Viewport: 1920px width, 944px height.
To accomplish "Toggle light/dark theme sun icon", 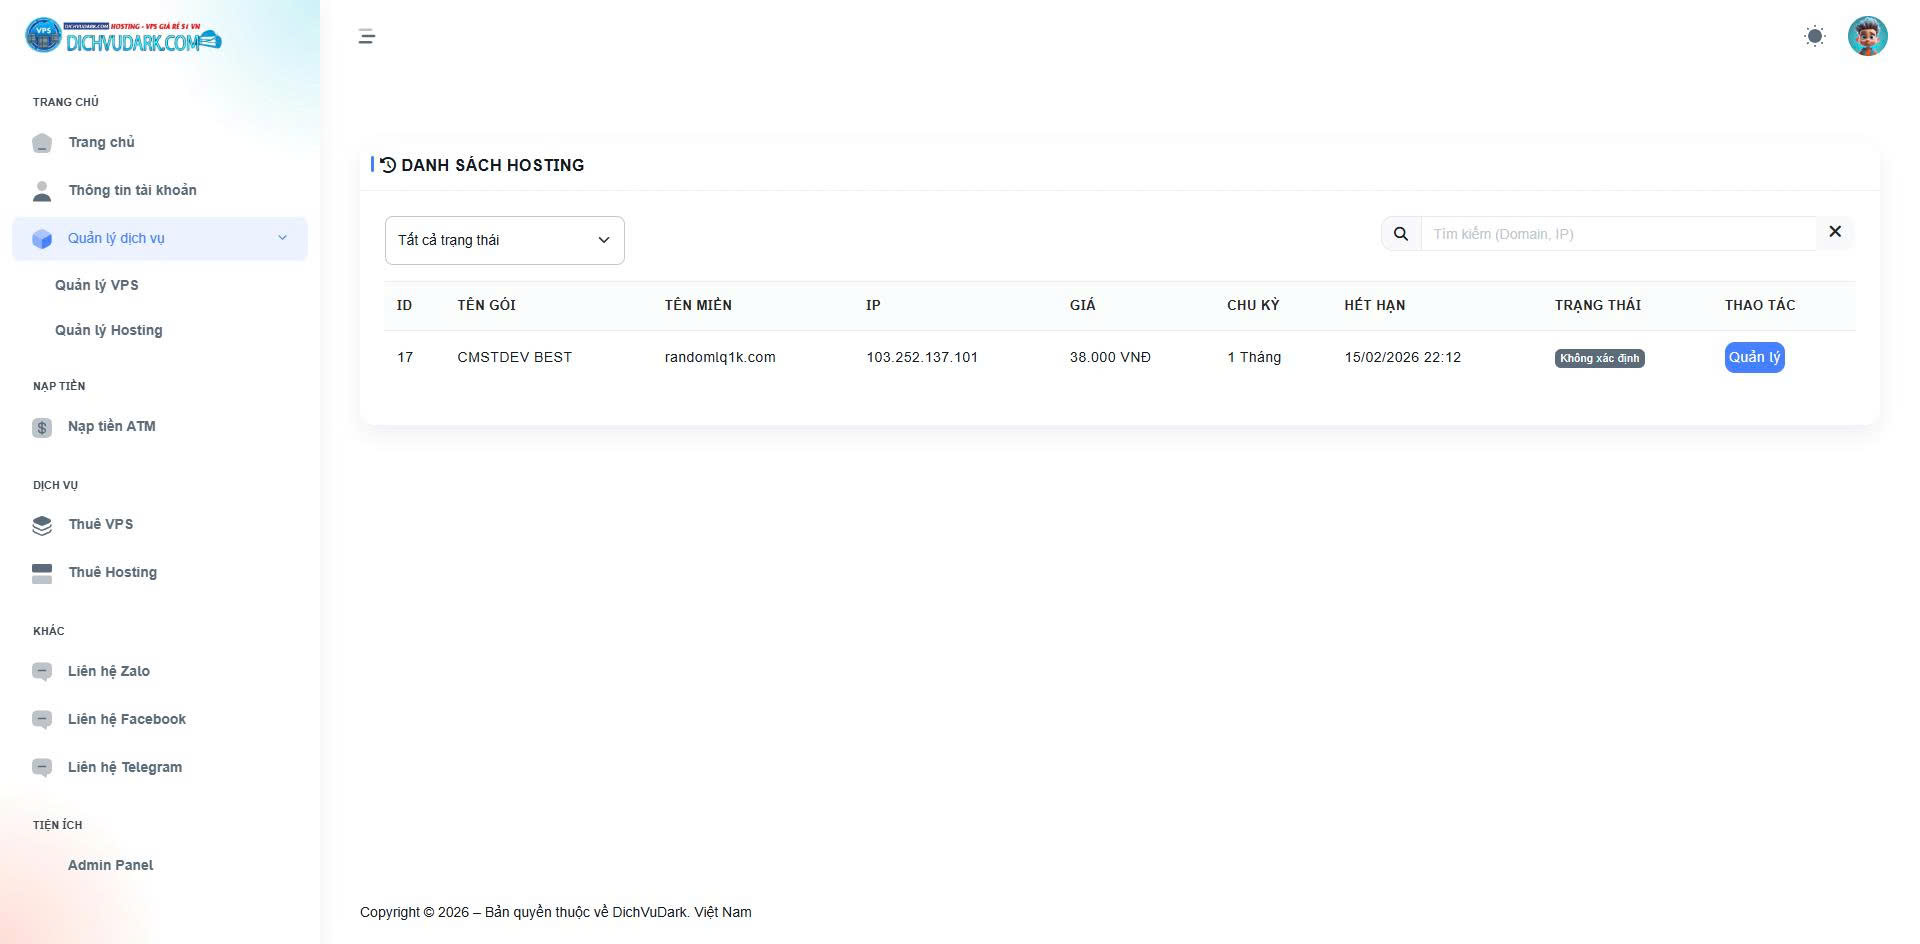I will tap(1814, 37).
